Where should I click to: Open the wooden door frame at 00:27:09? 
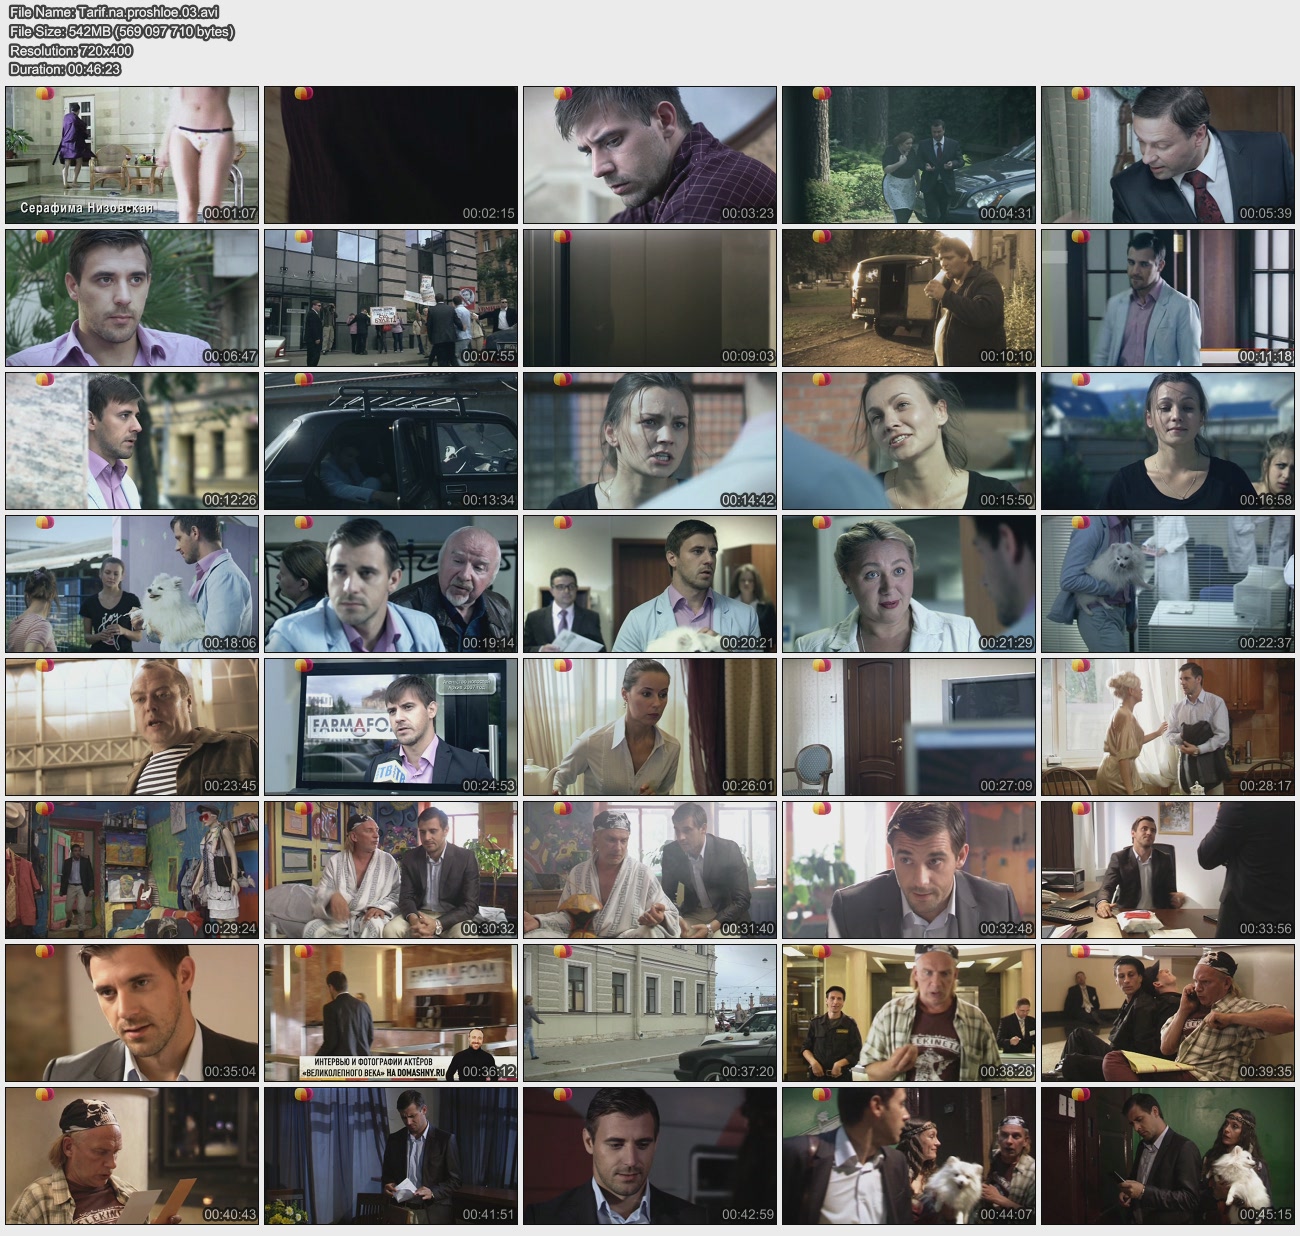(x=908, y=727)
